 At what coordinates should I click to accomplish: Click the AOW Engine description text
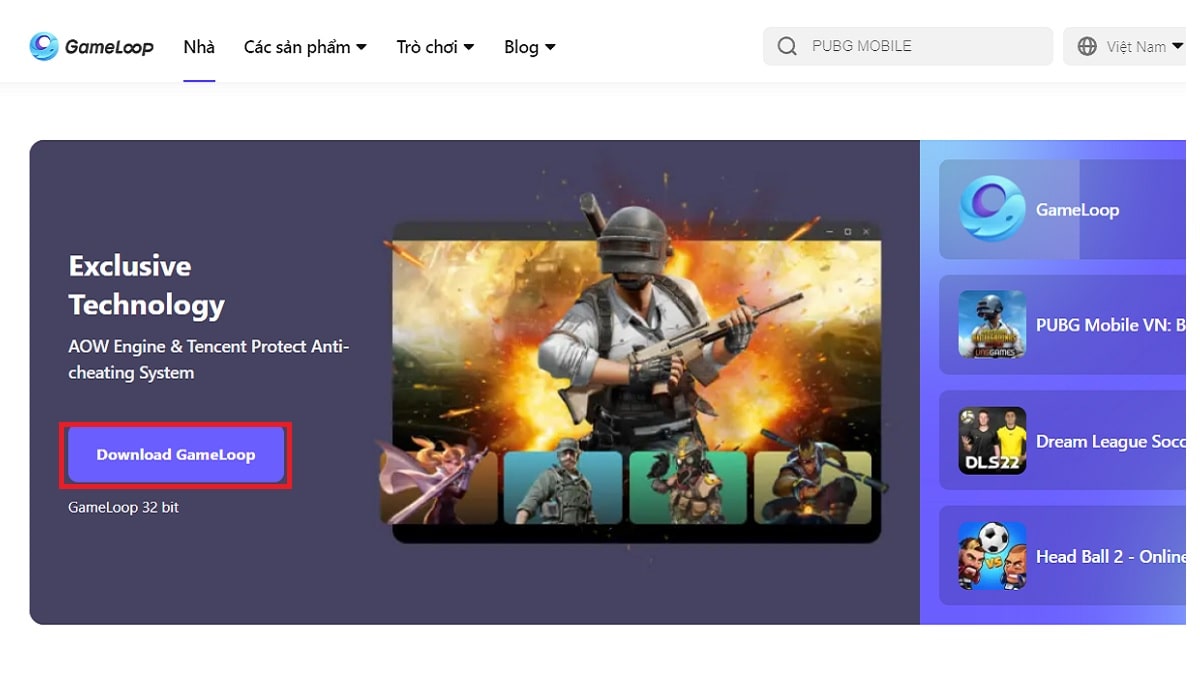coord(209,360)
